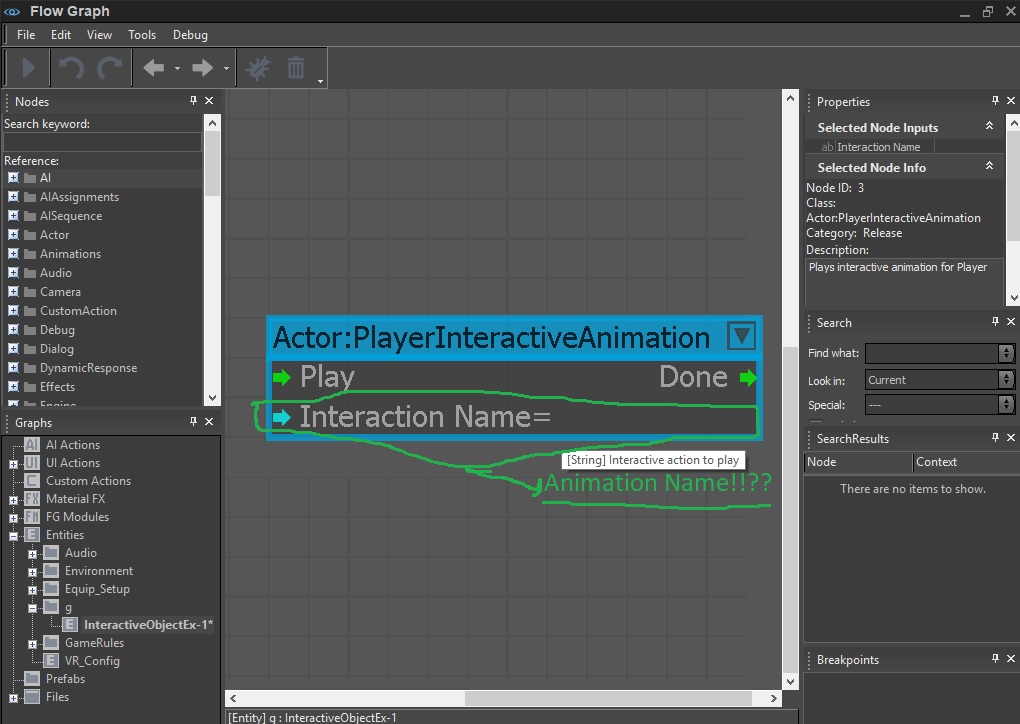Select the VR_Config entity graph
Viewport: 1020px width, 724px height.
point(92,660)
